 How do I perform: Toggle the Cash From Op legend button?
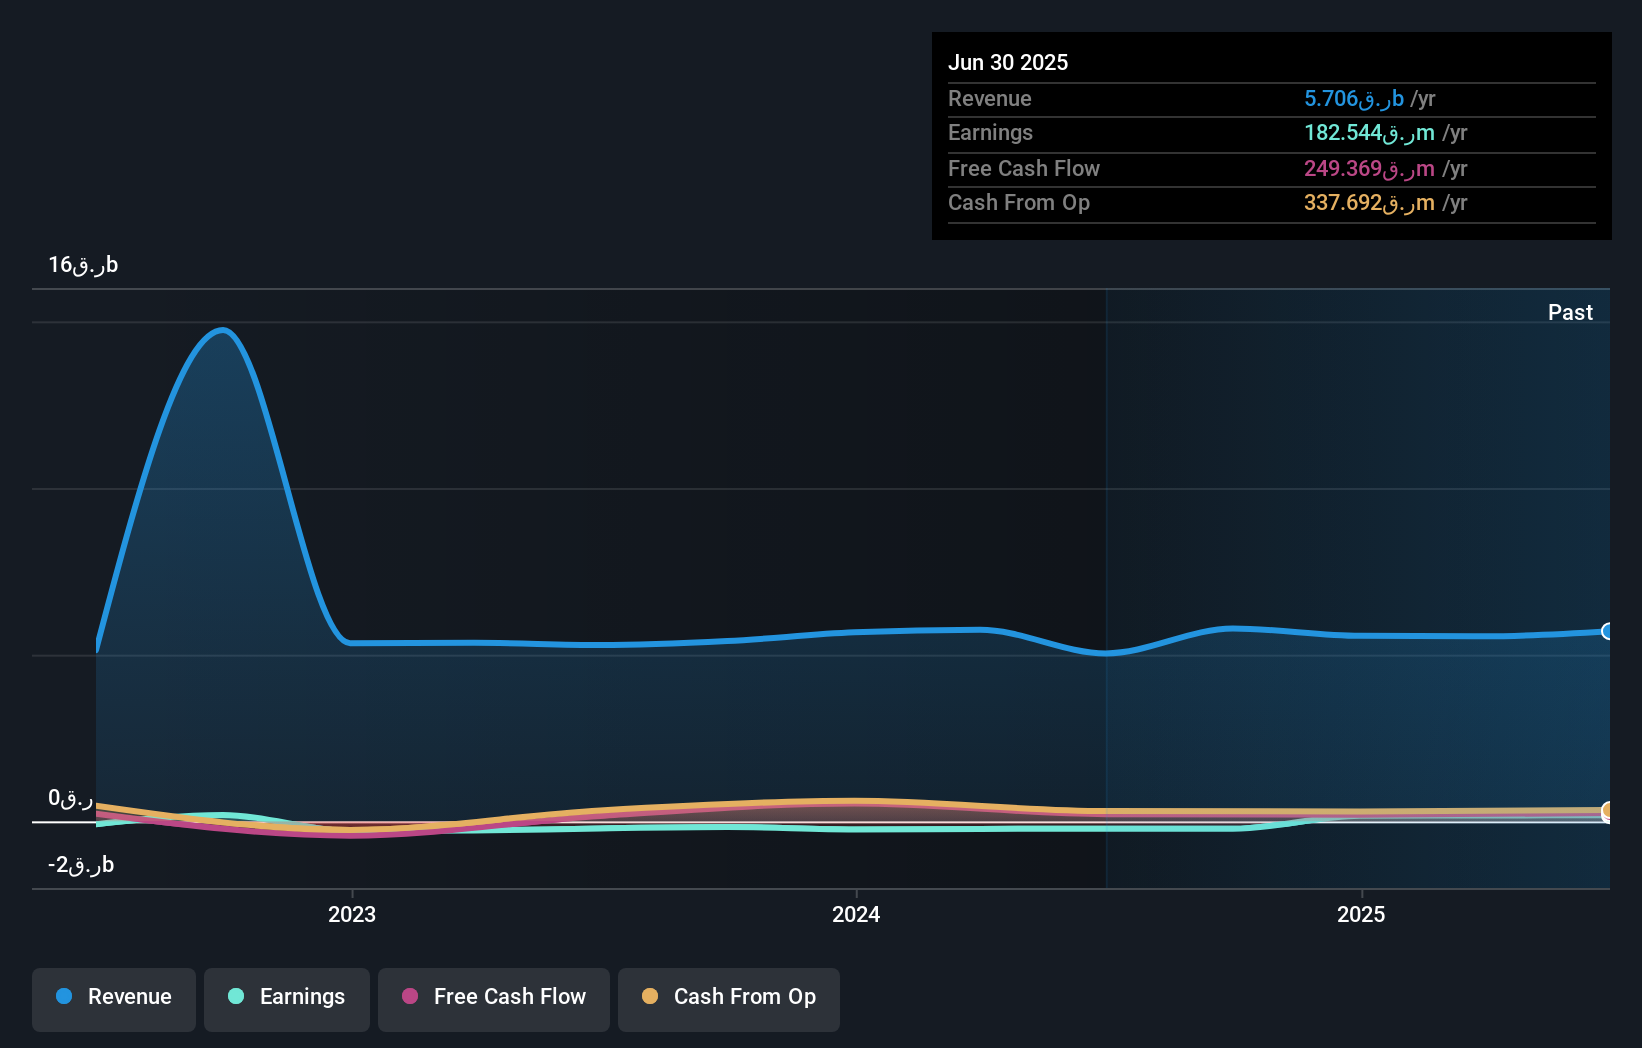coord(729,999)
